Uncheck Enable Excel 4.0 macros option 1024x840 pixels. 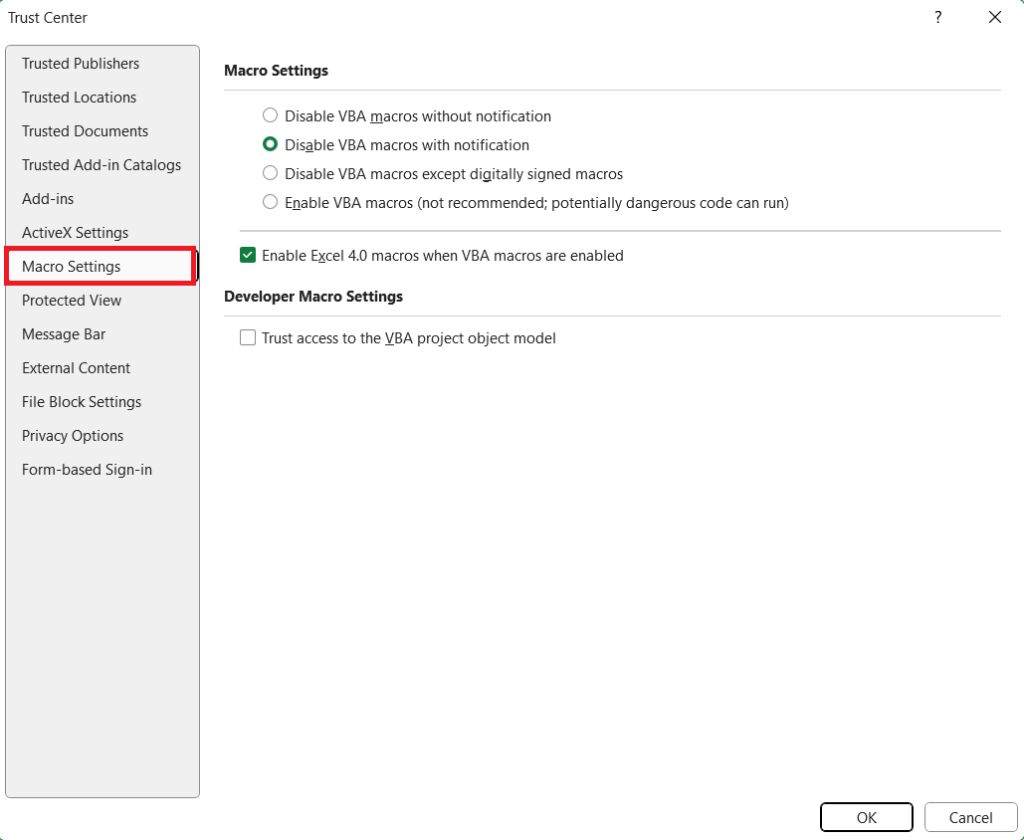tap(247, 255)
